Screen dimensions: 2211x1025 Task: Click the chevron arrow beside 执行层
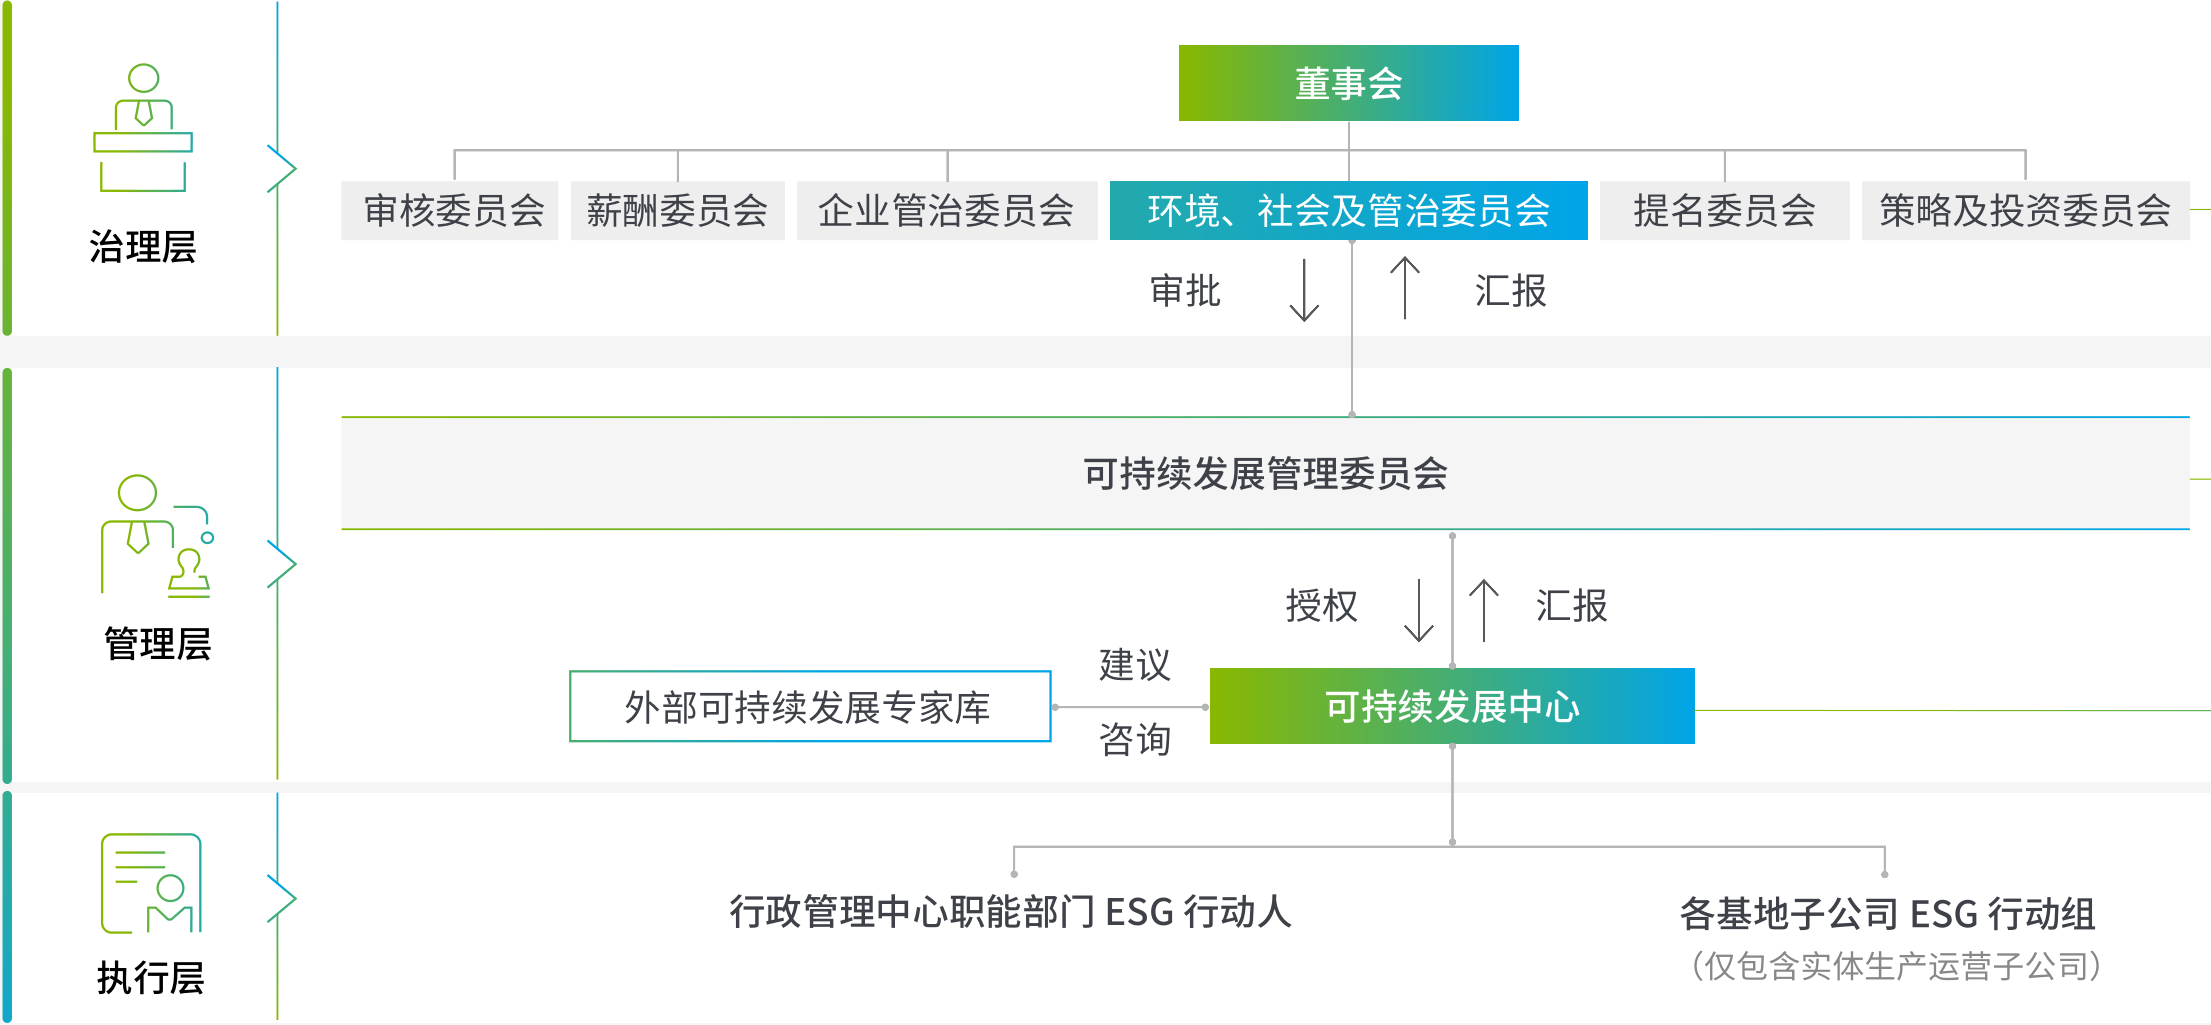(x=281, y=898)
